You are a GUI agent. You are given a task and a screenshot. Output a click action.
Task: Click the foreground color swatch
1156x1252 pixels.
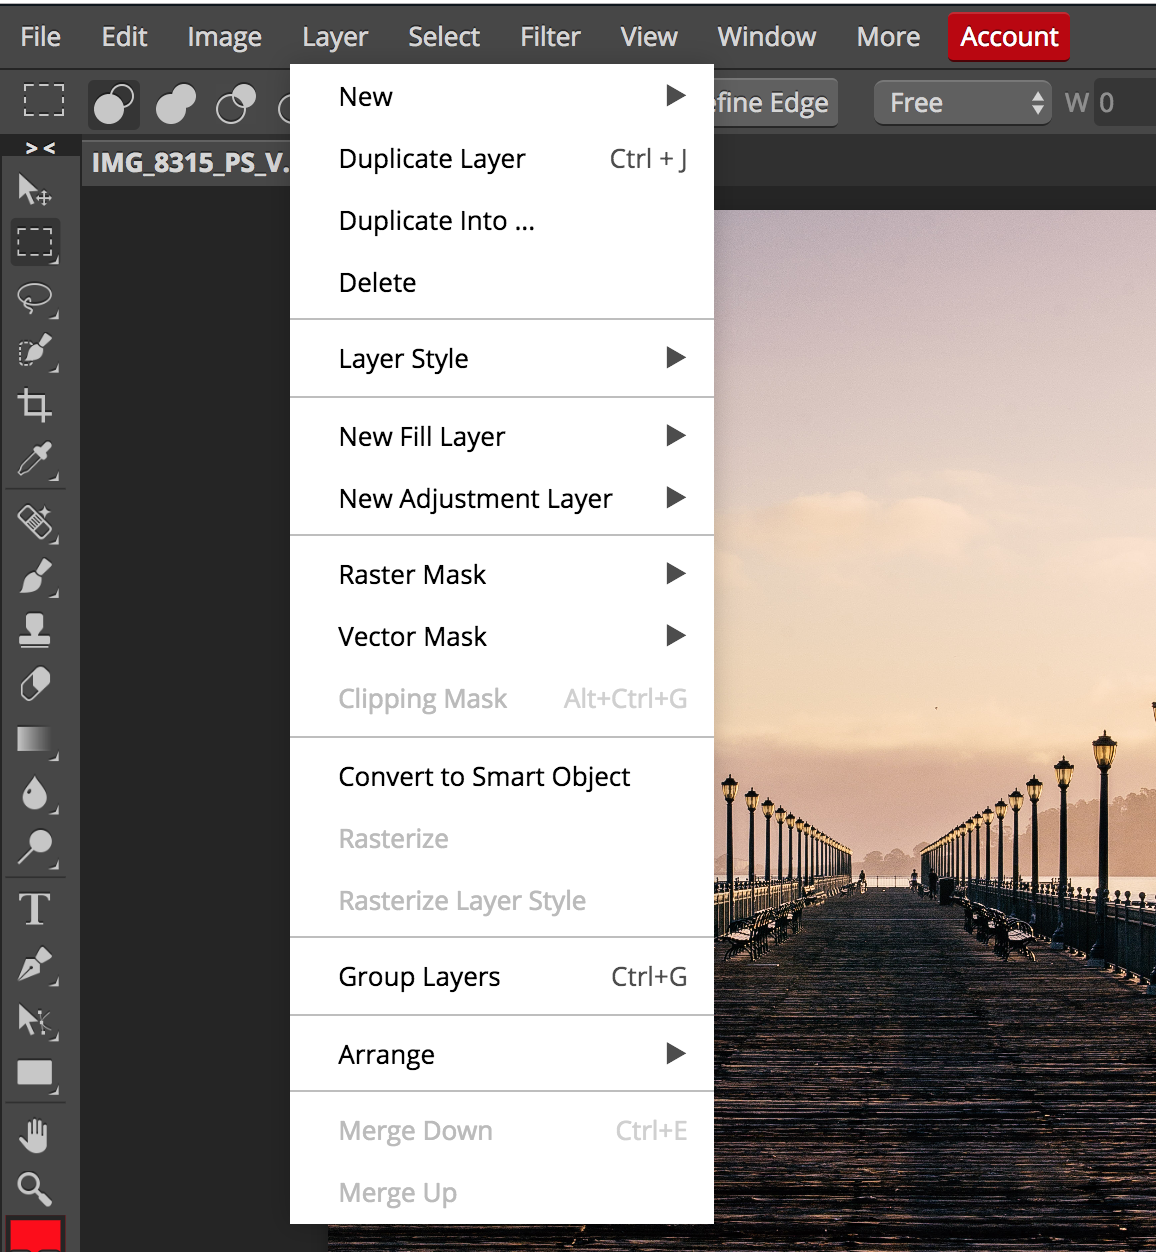tap(35, 1238)
